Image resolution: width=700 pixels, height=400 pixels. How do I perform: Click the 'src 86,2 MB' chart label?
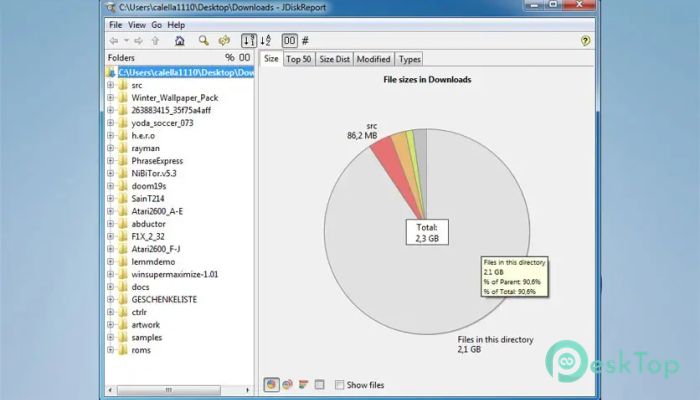pyautogui.click(x=362, y=131)
